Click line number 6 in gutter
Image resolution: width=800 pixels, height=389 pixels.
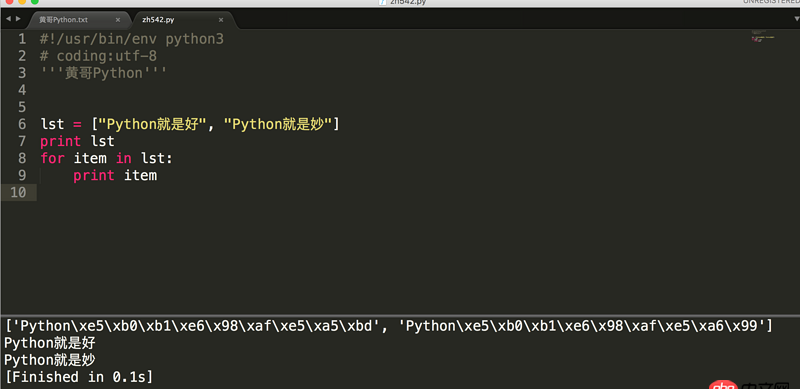click(x=21, y=124)
